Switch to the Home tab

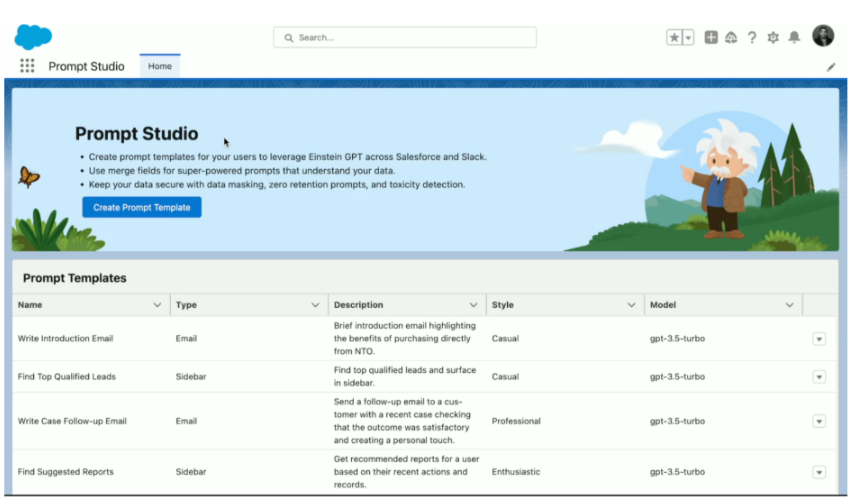[160, 66]
